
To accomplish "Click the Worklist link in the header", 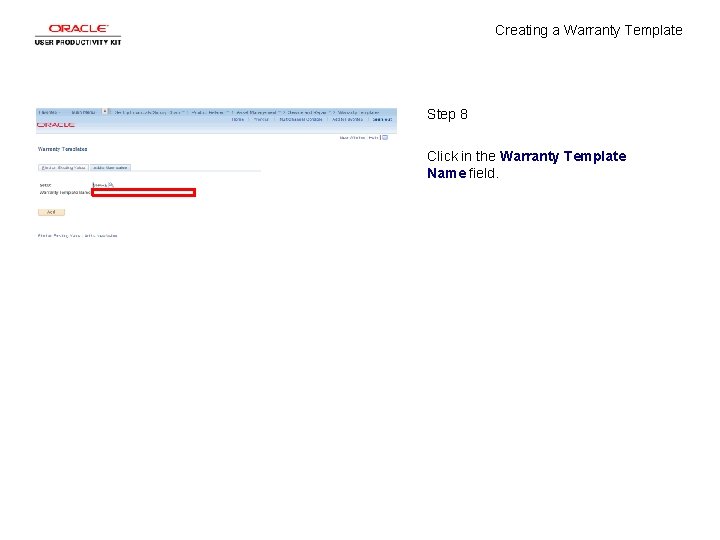I will (261, 119).
